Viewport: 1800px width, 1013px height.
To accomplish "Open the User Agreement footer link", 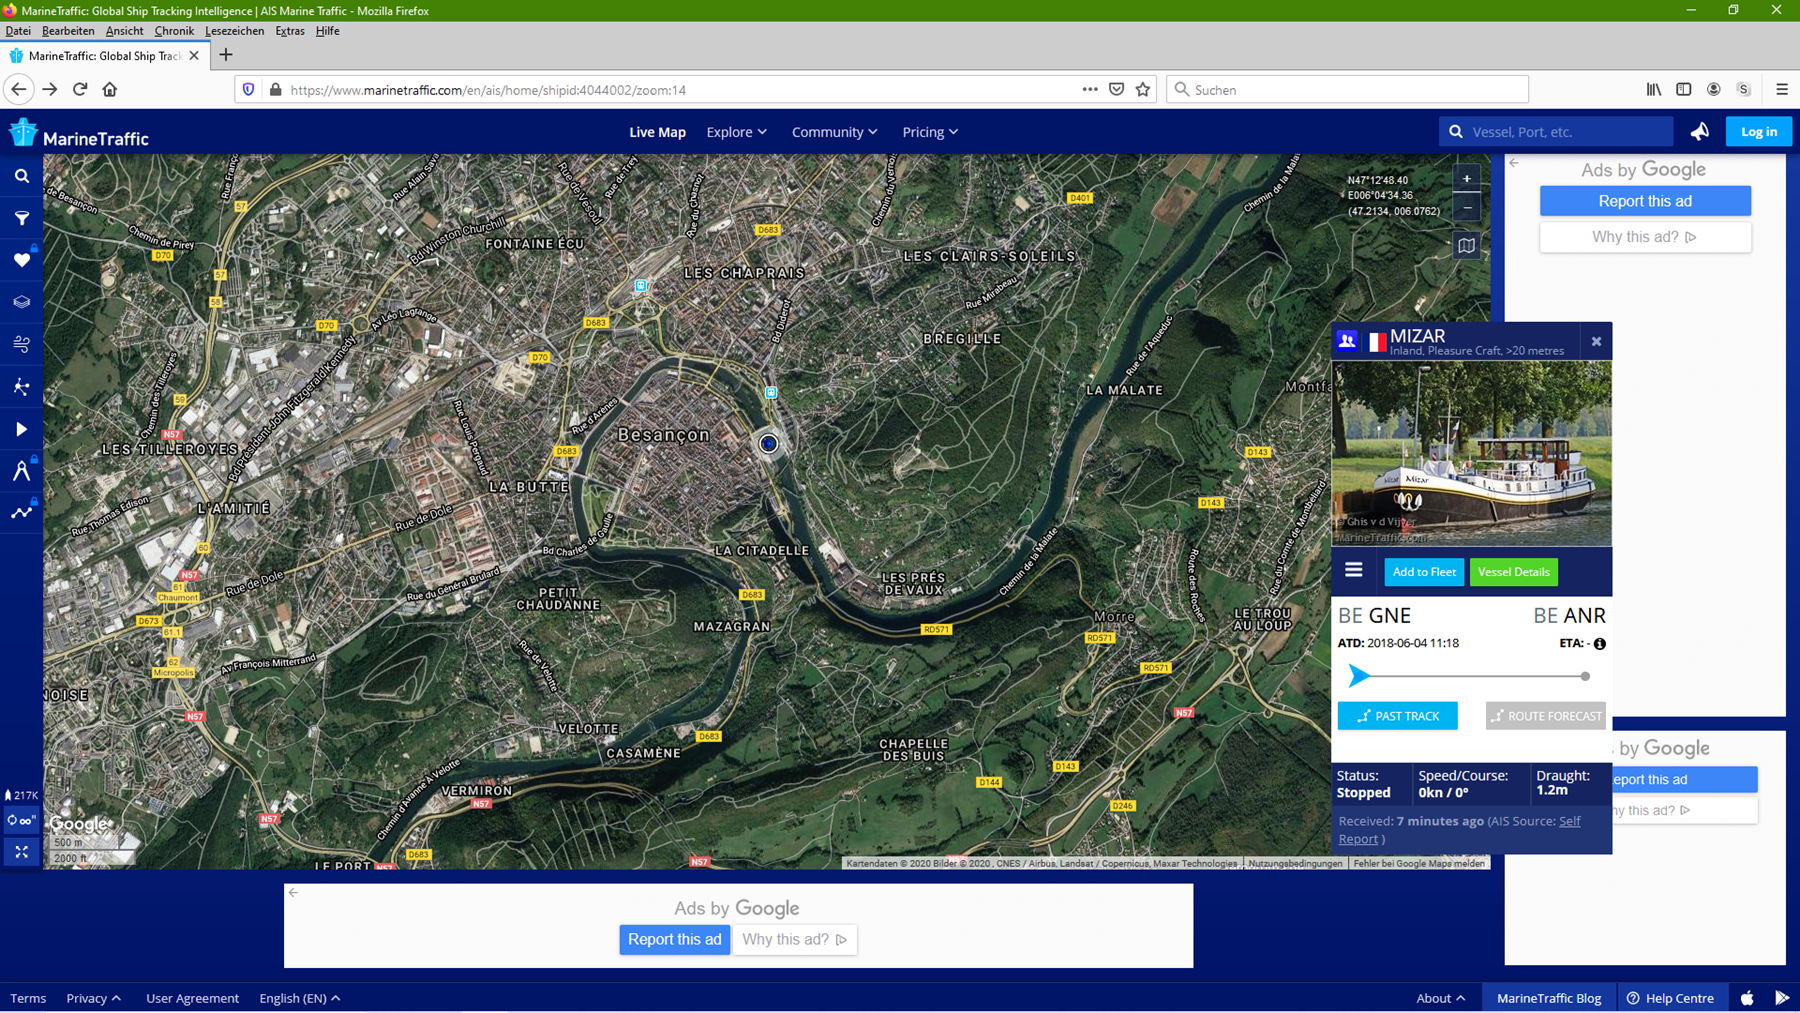I will [x=192, y=998].
